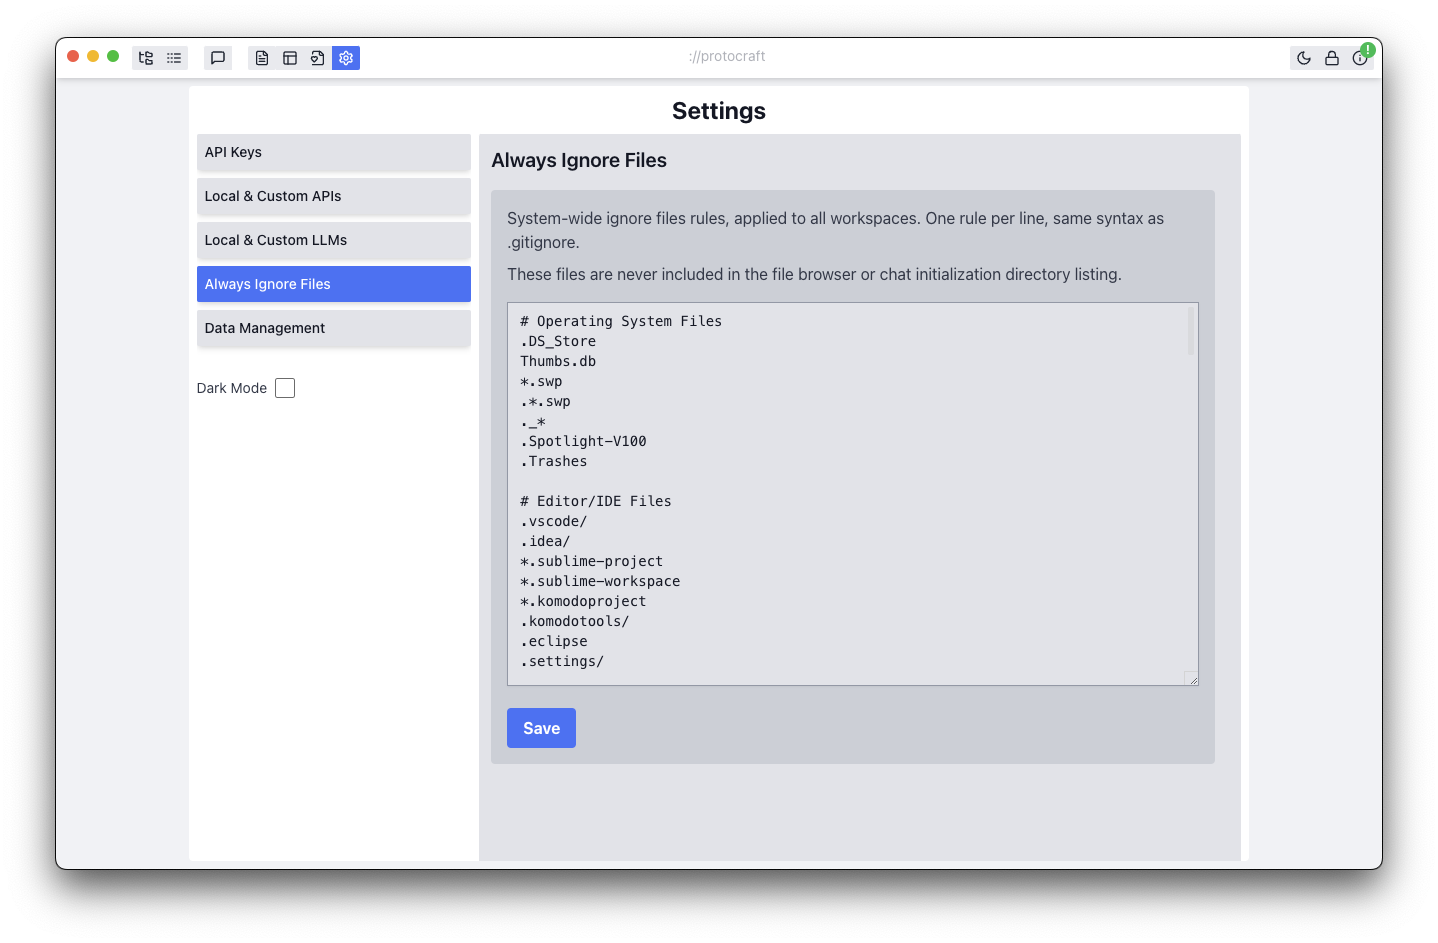Screen dimensions: 1438x943
Task: Toggle the moon dark mode icon
Action: click(1304, 58)
